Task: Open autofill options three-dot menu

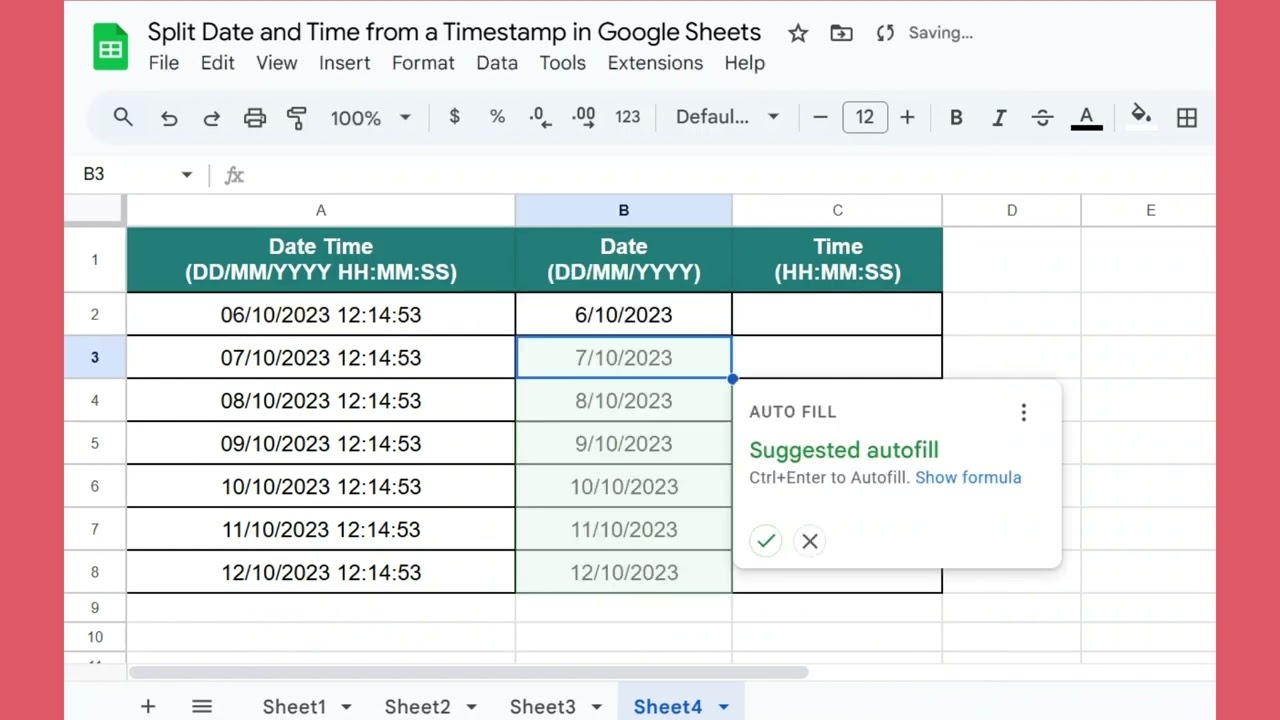Action: tap(1023, 412)
